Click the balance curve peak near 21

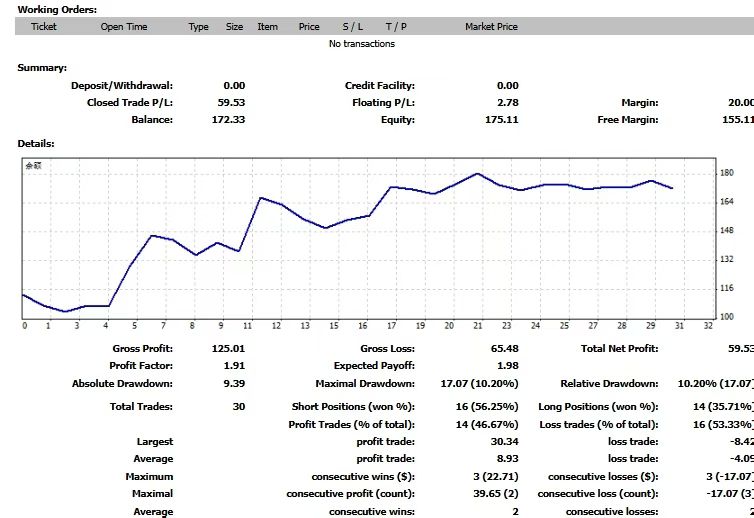point(478,174)
